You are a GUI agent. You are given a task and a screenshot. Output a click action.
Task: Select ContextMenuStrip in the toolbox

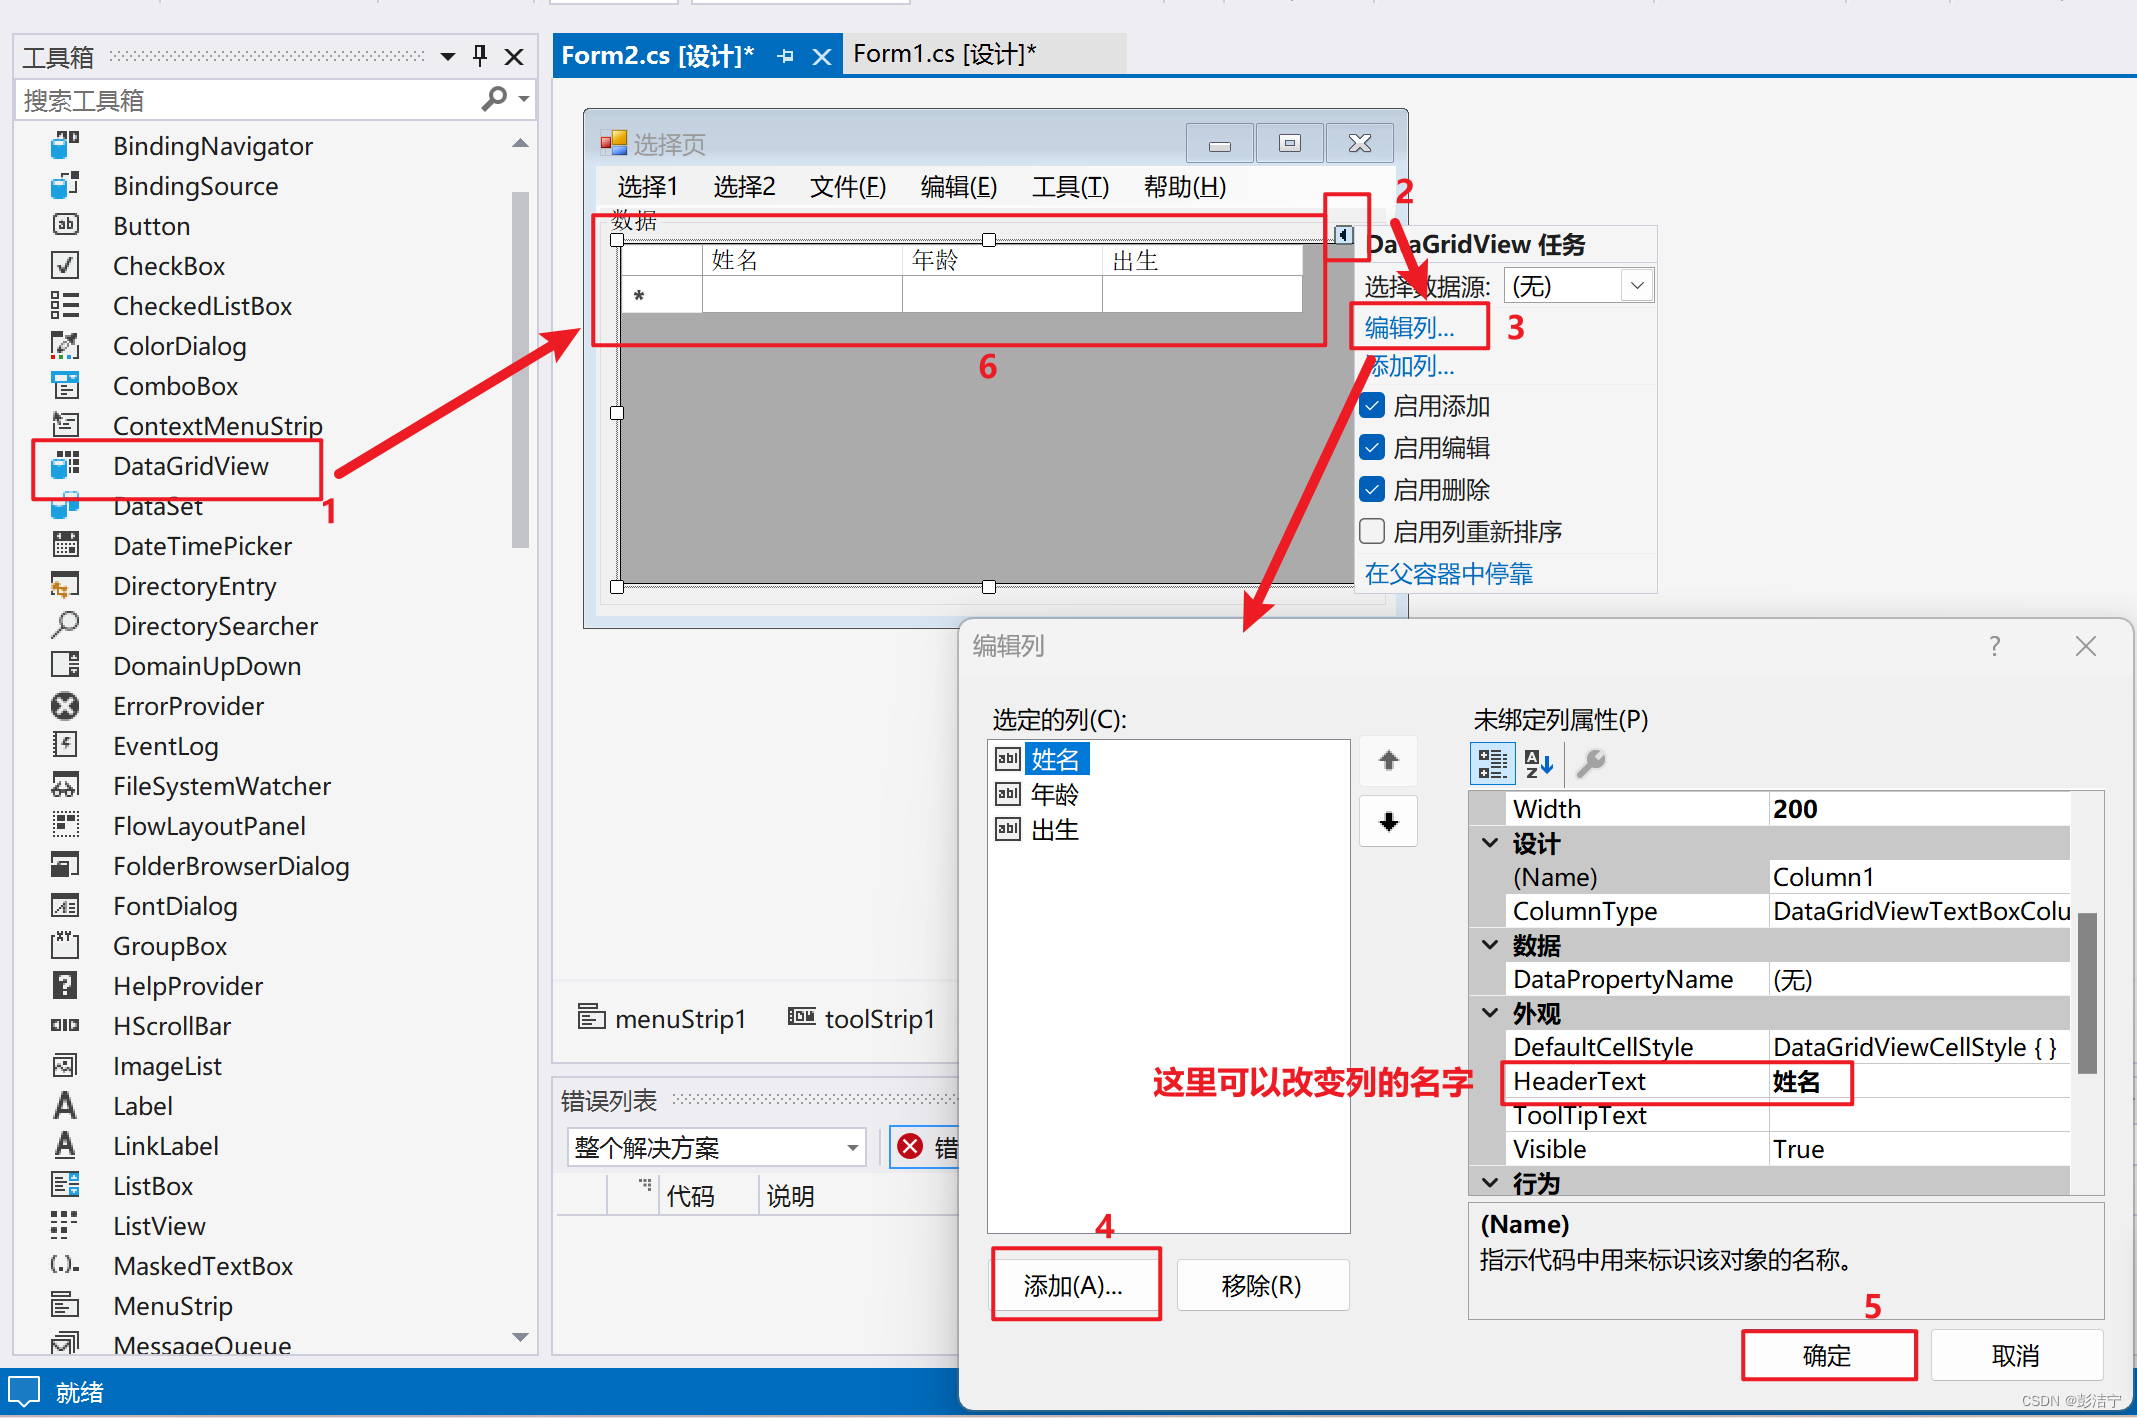tap(217, 426)
